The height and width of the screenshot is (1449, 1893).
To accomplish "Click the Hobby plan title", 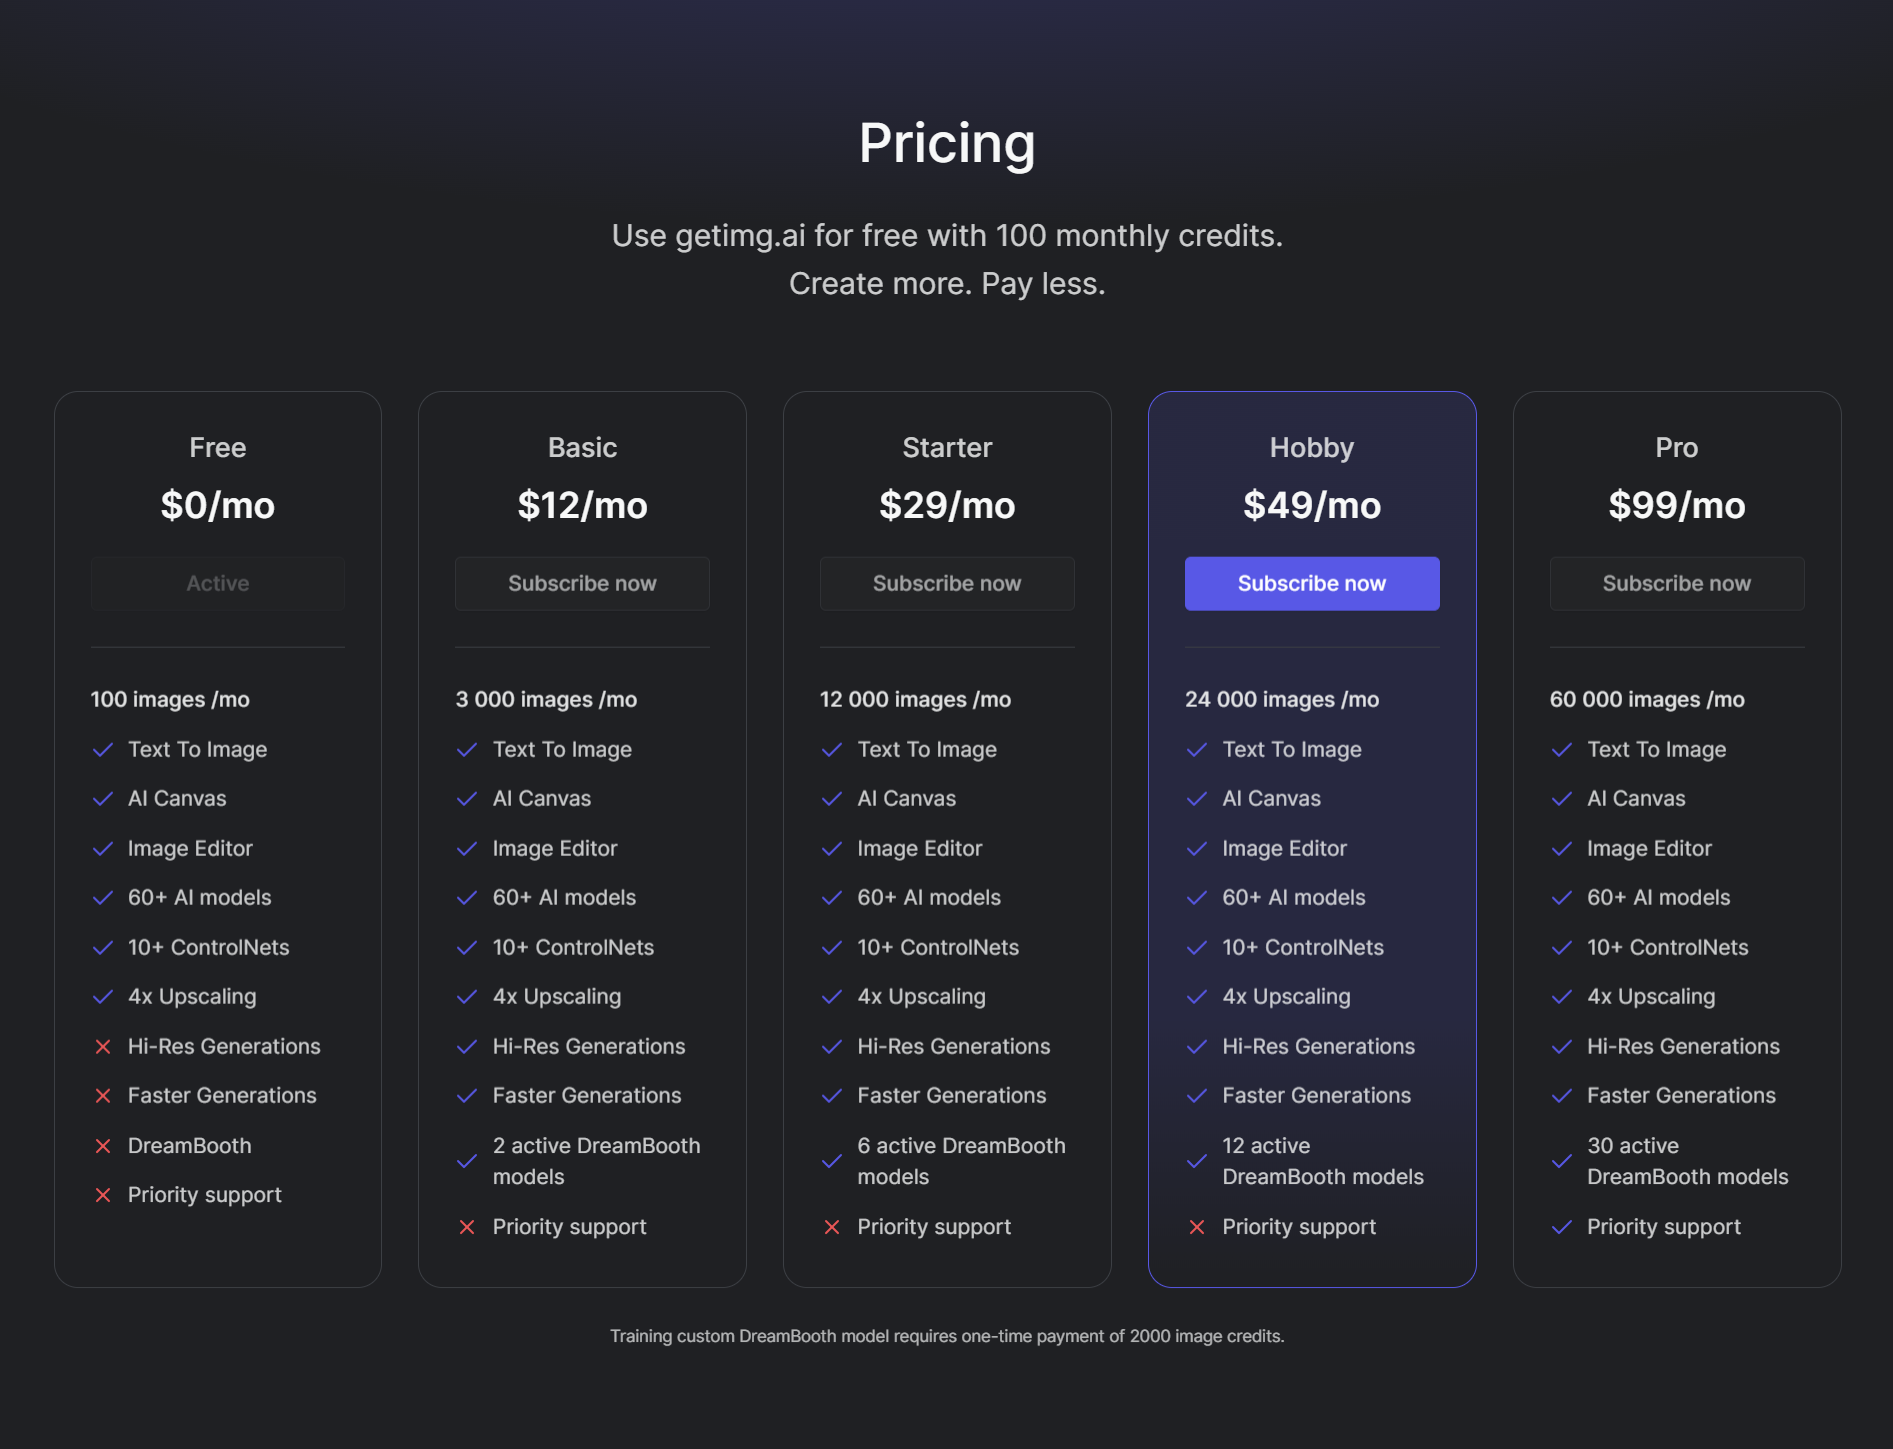I will (x=1312, y=447).
